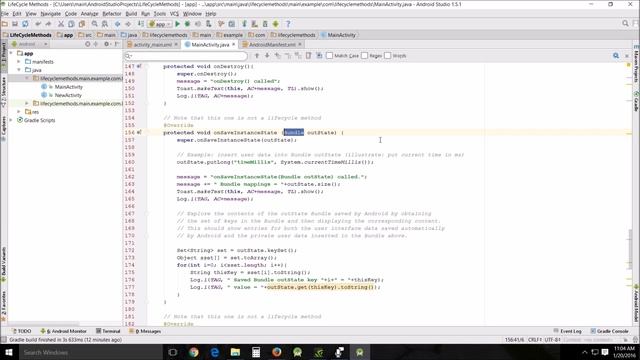640x360 pixels.
Task: Click the Paste toolbar icon
Action: (x=82, y=24)
